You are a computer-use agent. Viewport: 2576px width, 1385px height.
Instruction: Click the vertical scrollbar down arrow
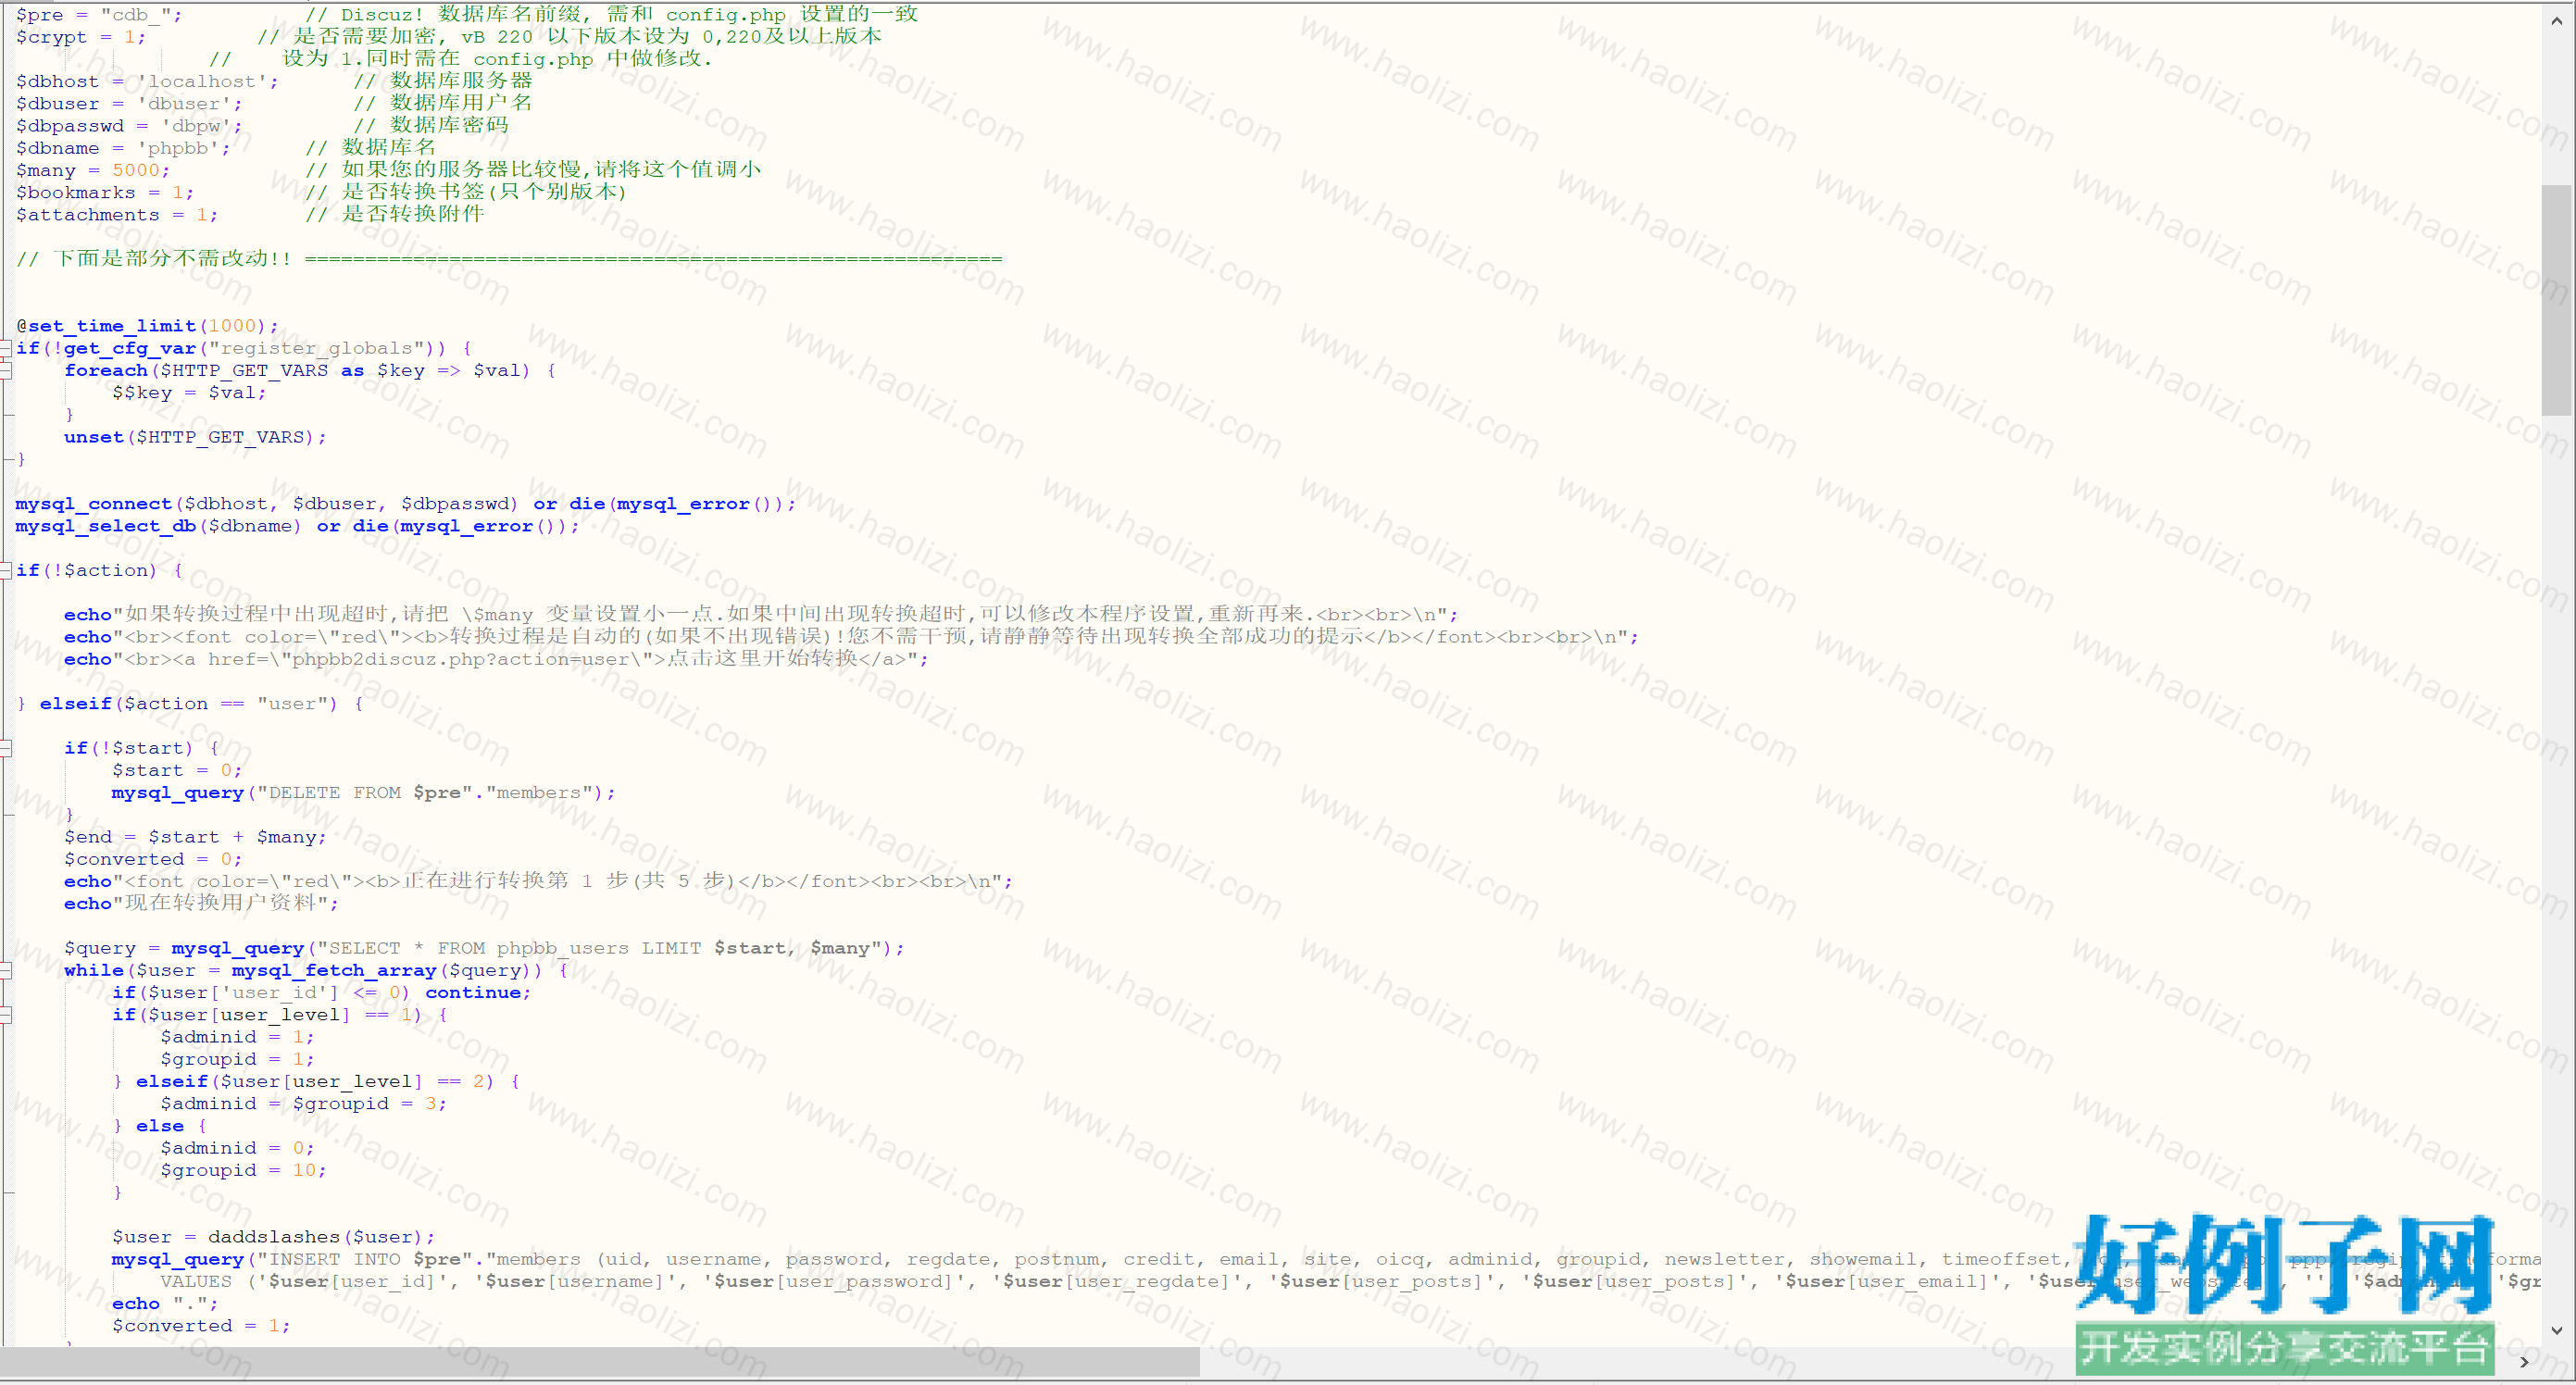(2557, 1331)
